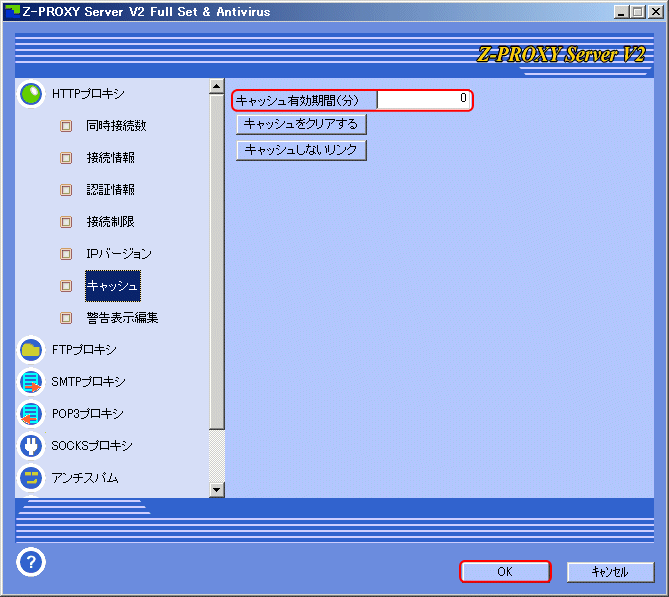Click the square icon beside 接続制限

coord(66,222)
